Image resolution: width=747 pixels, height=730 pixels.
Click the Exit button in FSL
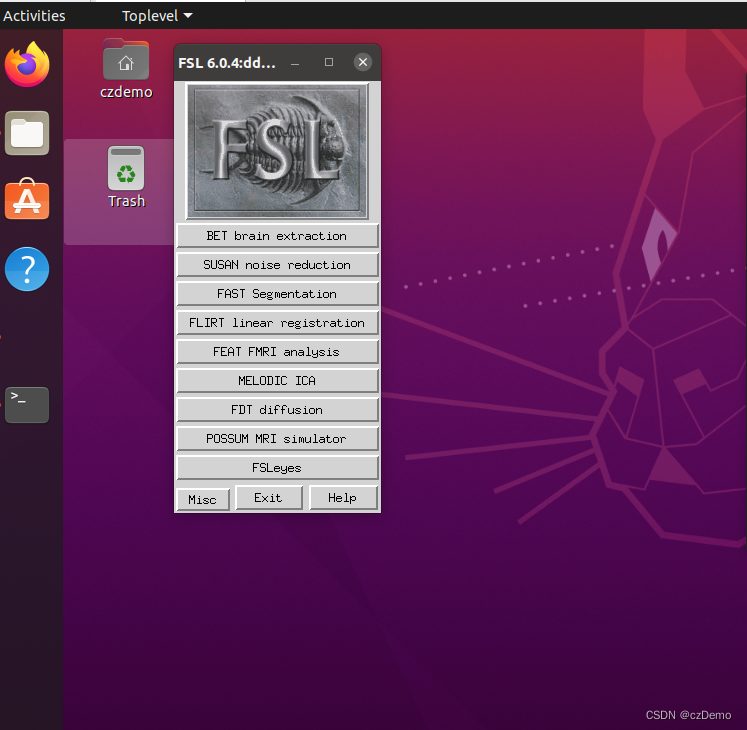(x=269, y=498)
